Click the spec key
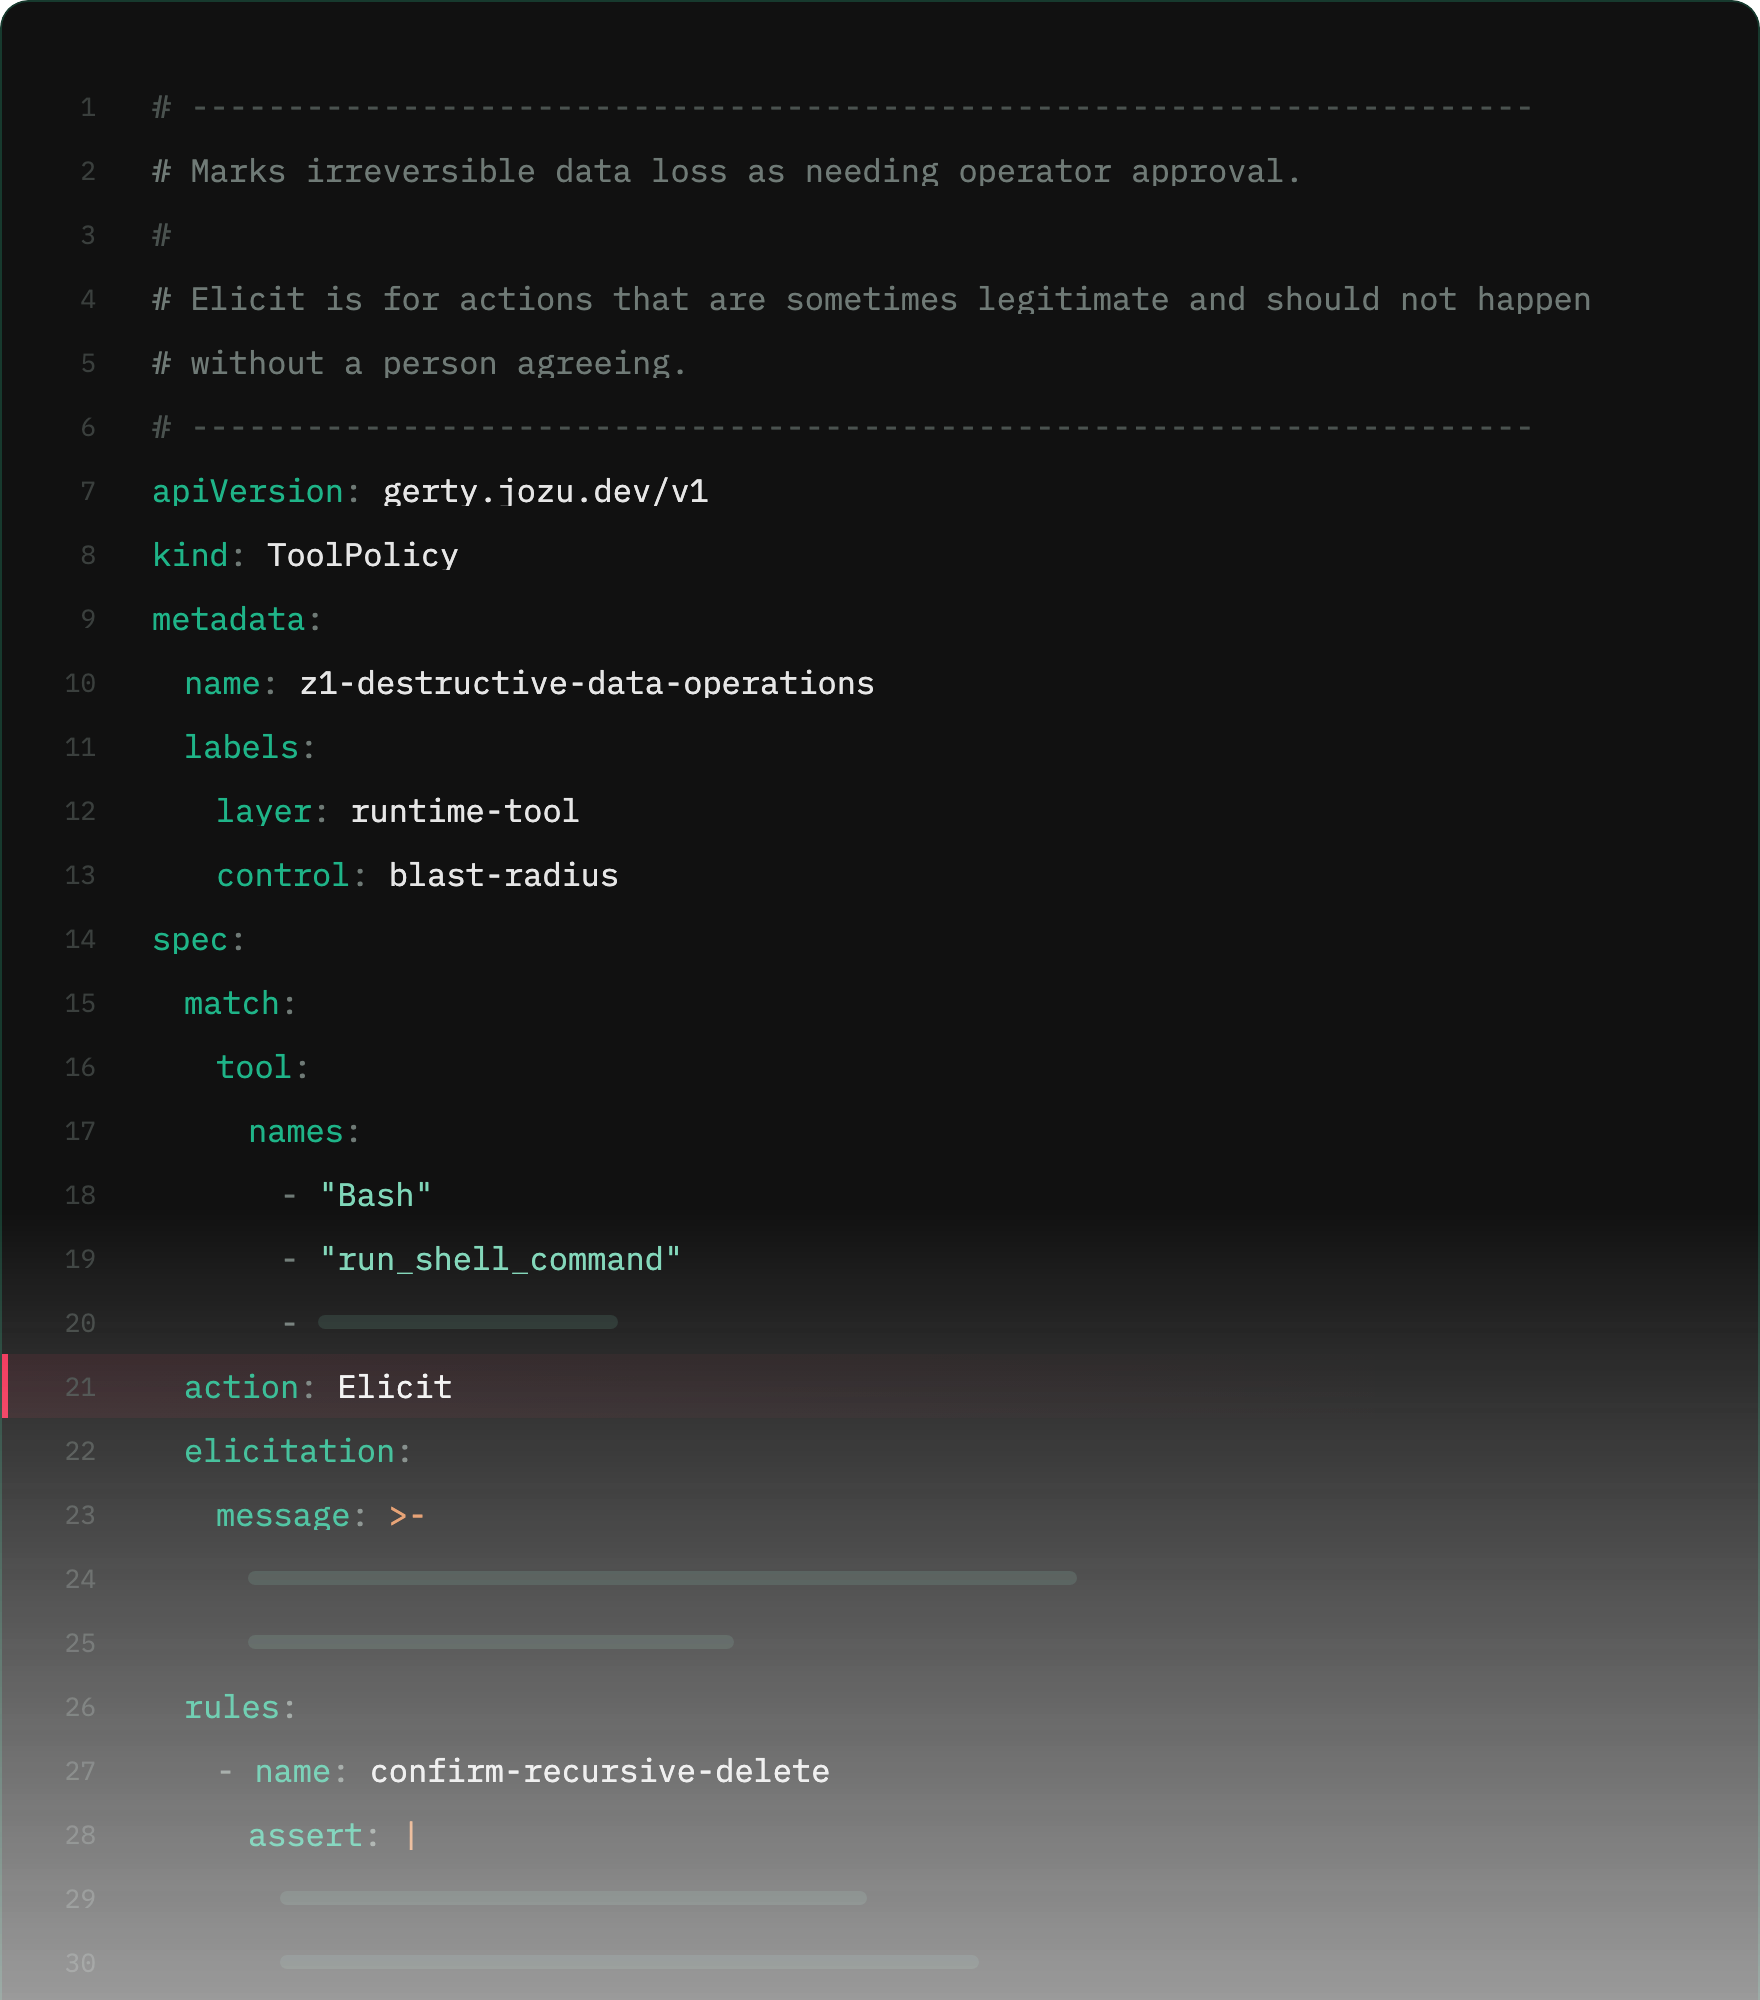 pos(190,940)
